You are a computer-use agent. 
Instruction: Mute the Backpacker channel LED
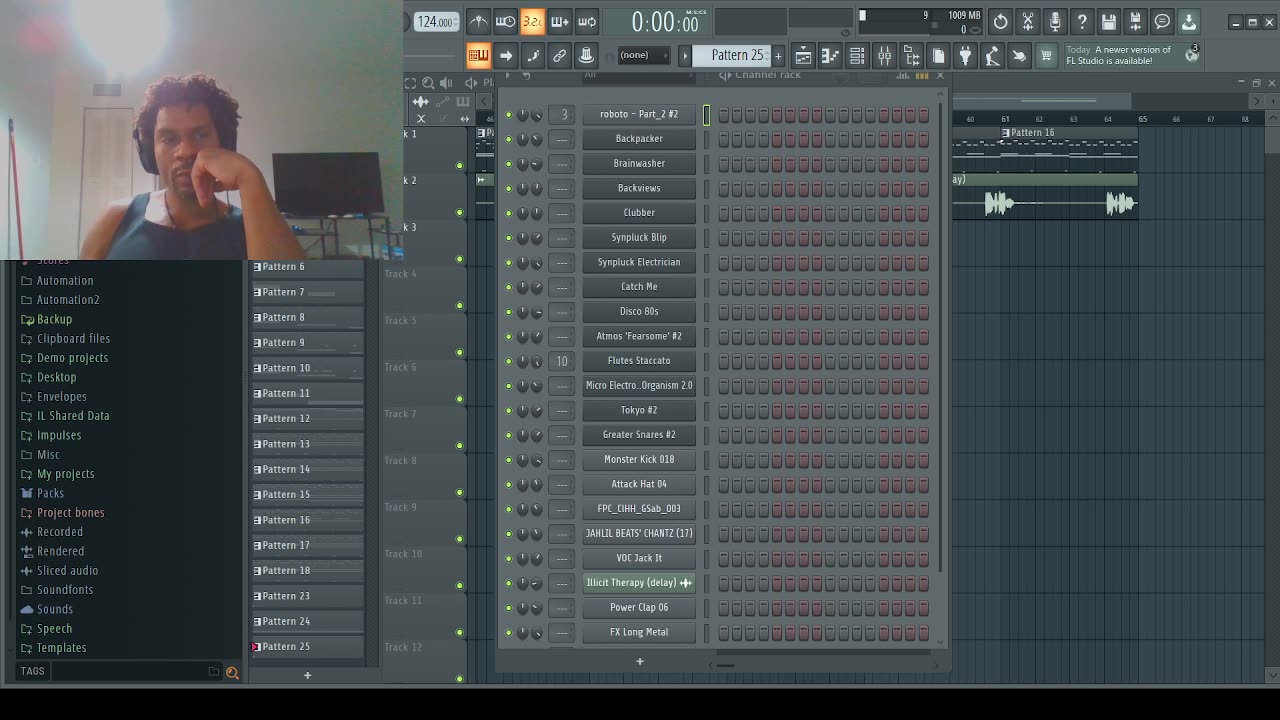click(x=508, y=139)
